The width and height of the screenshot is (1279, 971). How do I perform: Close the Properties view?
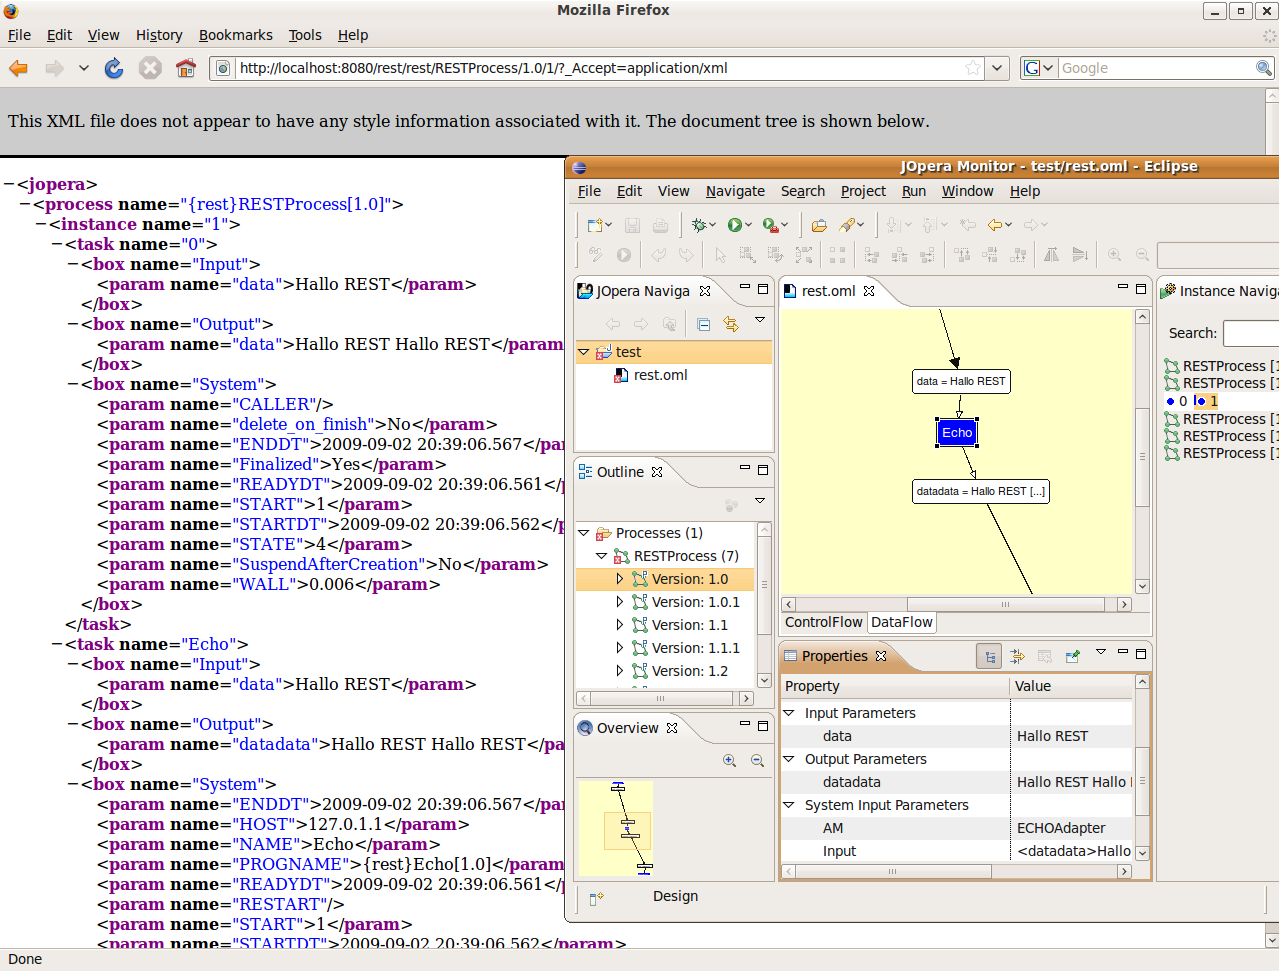pyautogui.click(x=881, y=656)
